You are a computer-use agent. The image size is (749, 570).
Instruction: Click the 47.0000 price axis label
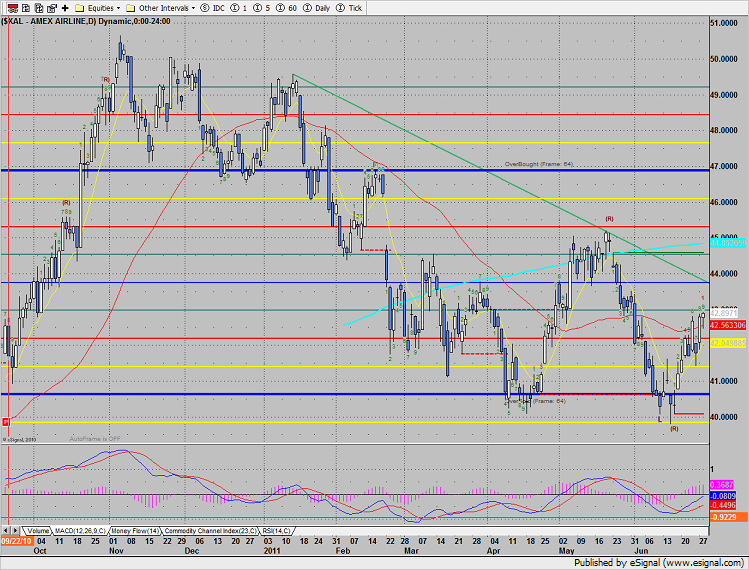724,166
